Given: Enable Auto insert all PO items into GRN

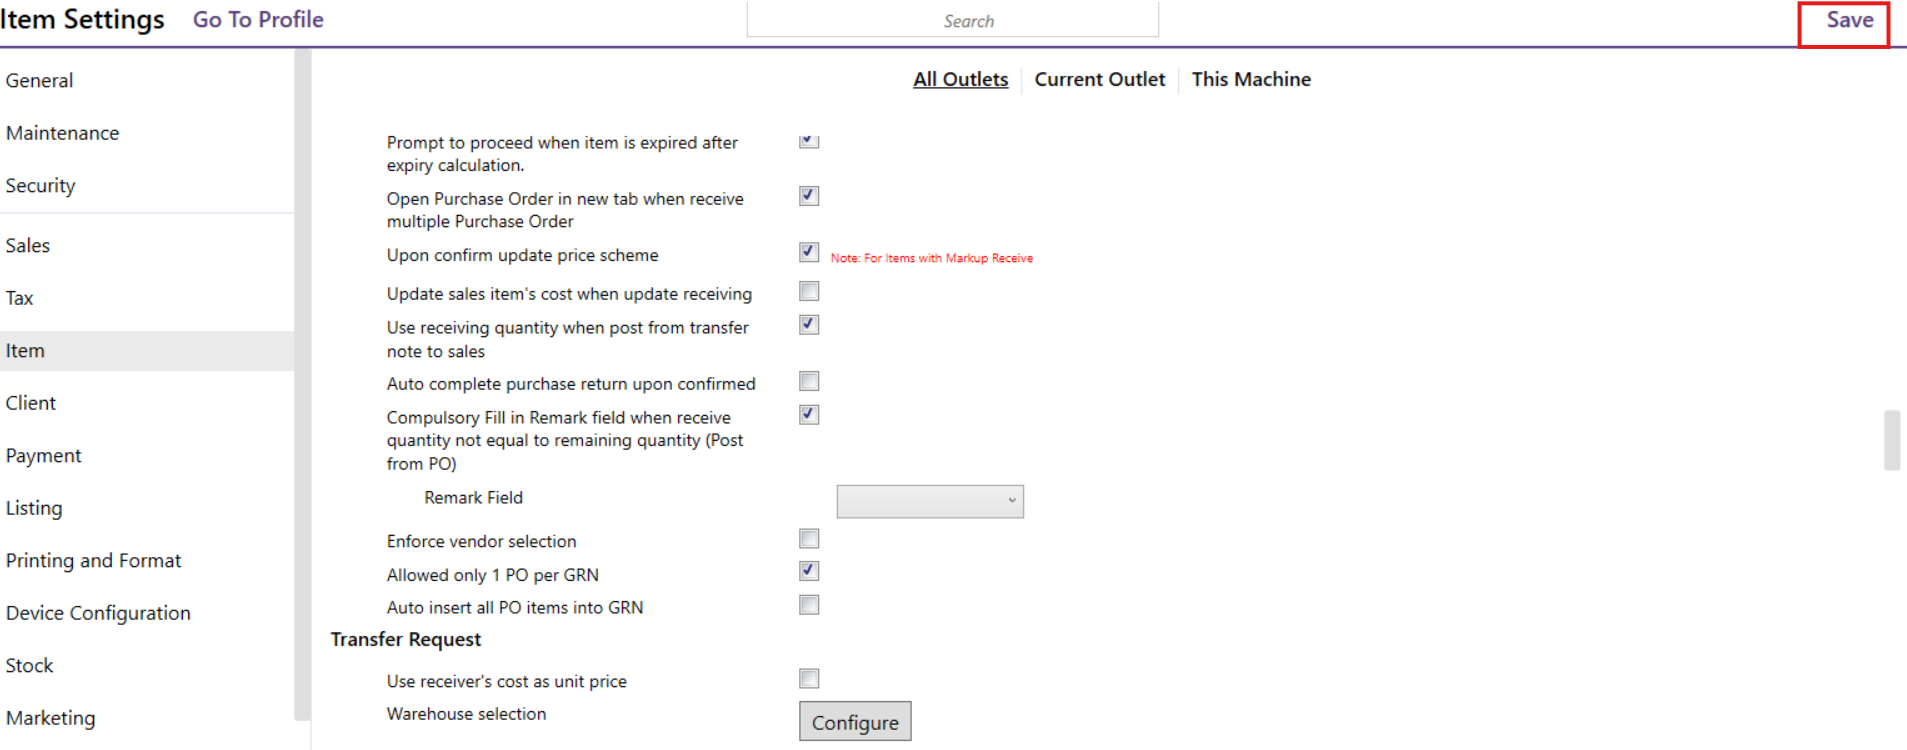Looking at the screenshot, I should click(809, 605).
